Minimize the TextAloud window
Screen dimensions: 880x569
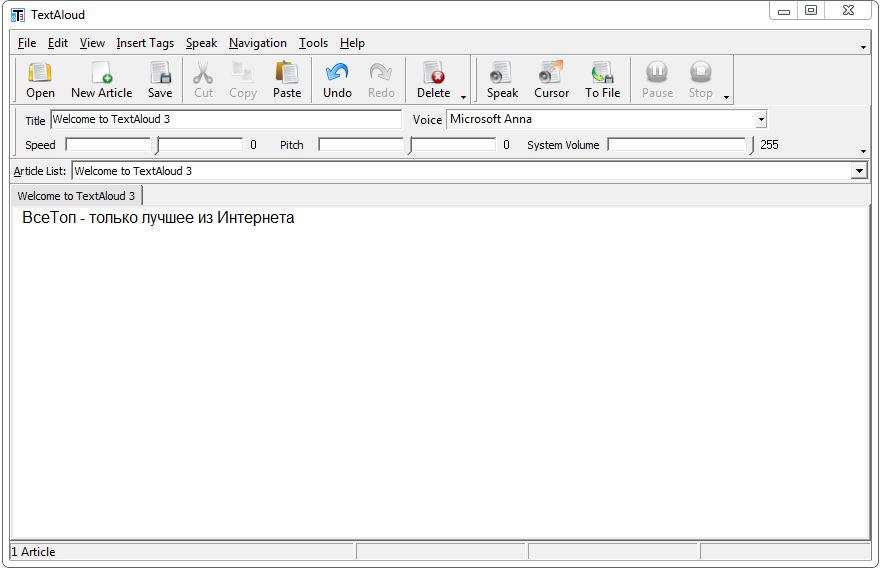click(x=784, y=11)
